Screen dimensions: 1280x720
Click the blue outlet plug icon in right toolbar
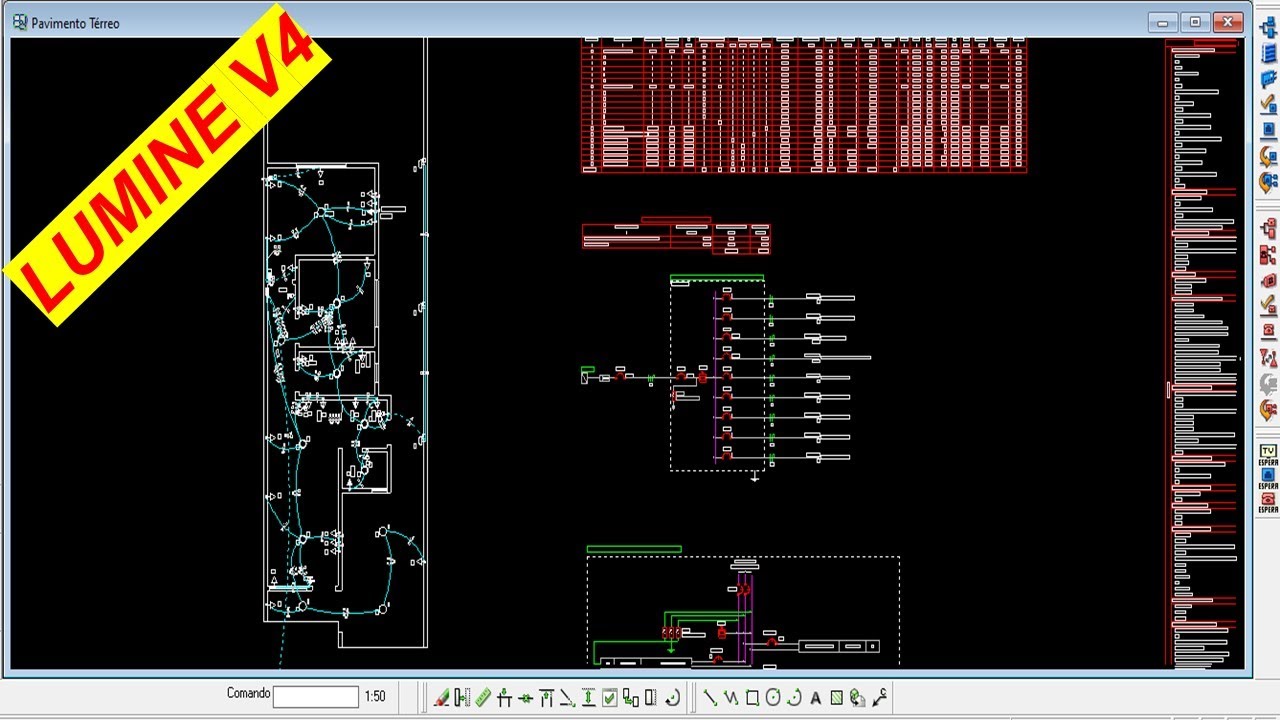pyautogui.click(x=1268, y=78)
